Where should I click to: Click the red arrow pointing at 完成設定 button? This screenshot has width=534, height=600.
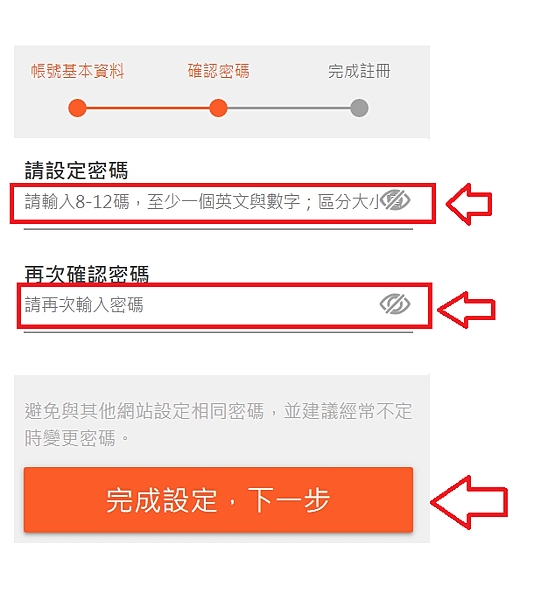tap(469, 502)
